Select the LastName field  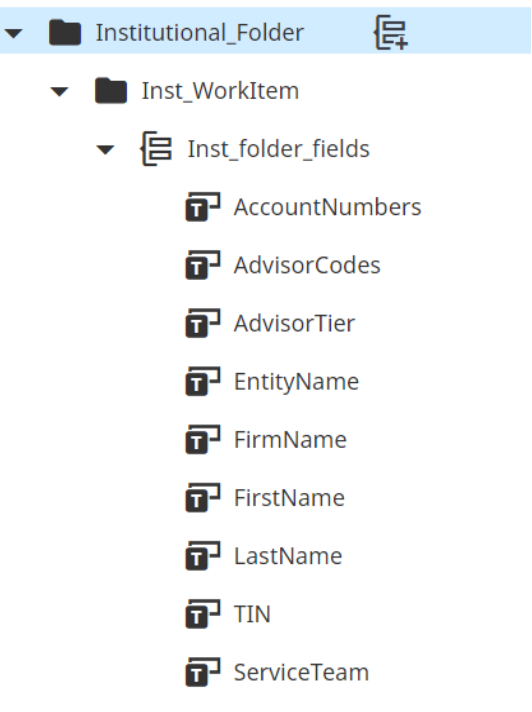point(288,556)
